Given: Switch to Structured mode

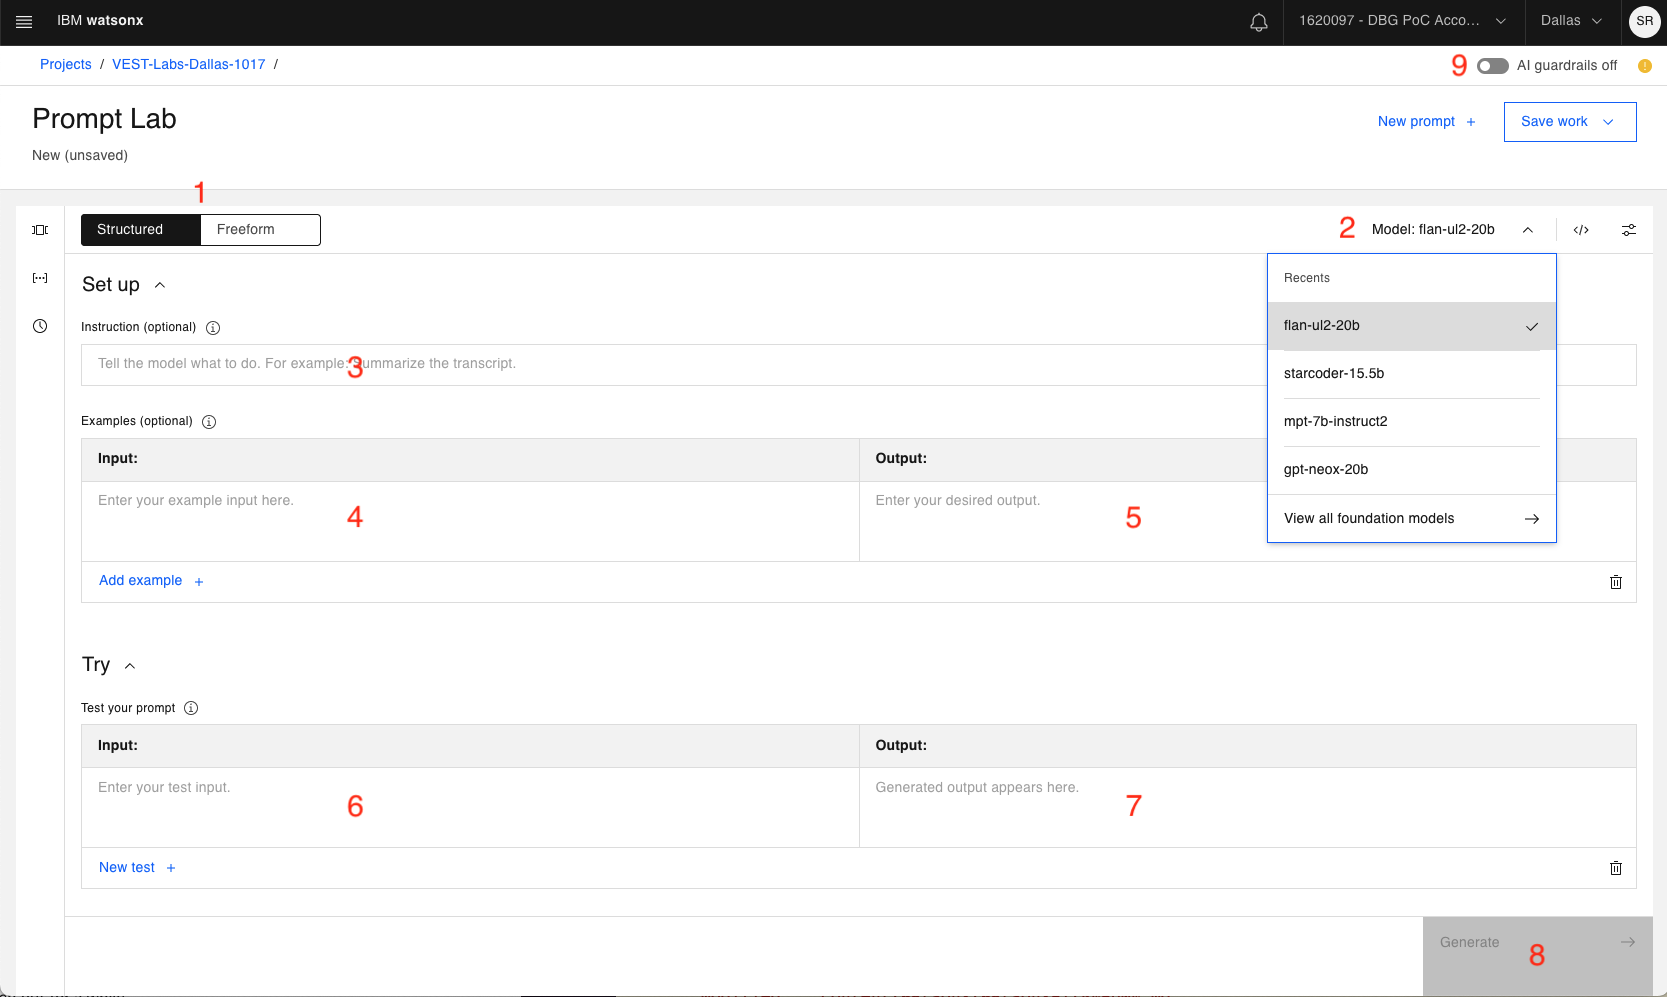Looking at the screenshot, I should [141, 229].
